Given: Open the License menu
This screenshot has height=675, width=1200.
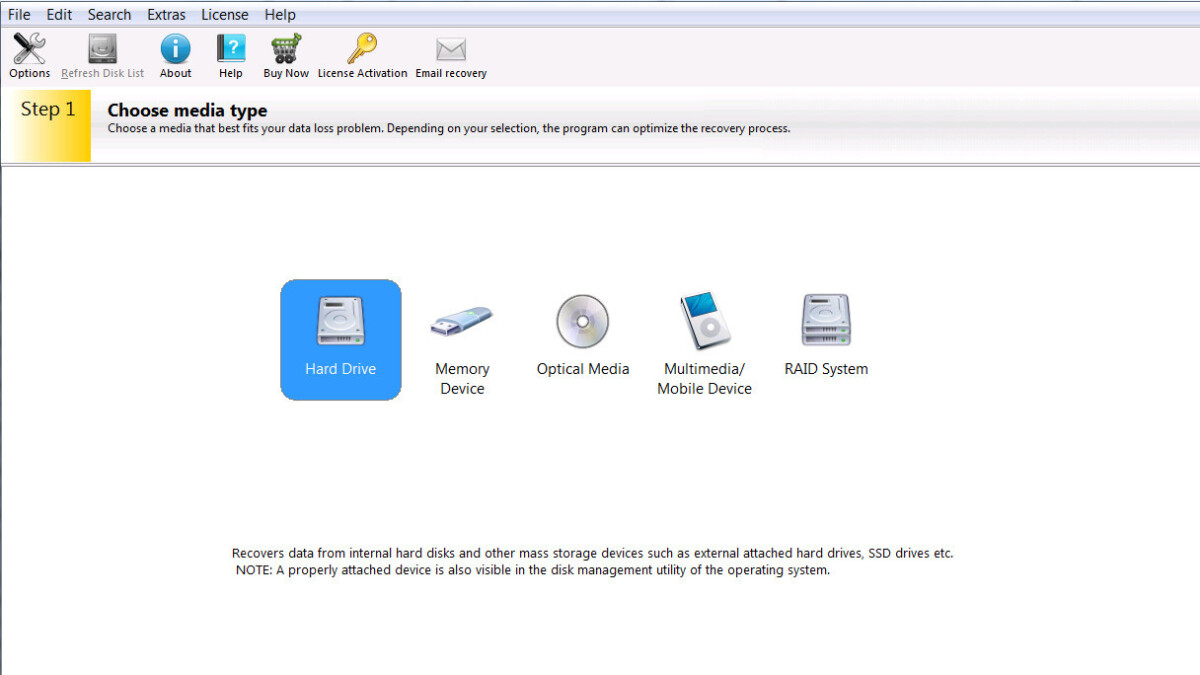Looking at the screenshot, I should 225,15.
